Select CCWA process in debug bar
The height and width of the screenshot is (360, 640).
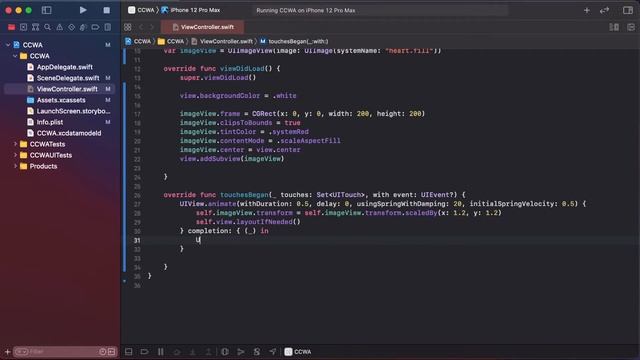point(298,351)
